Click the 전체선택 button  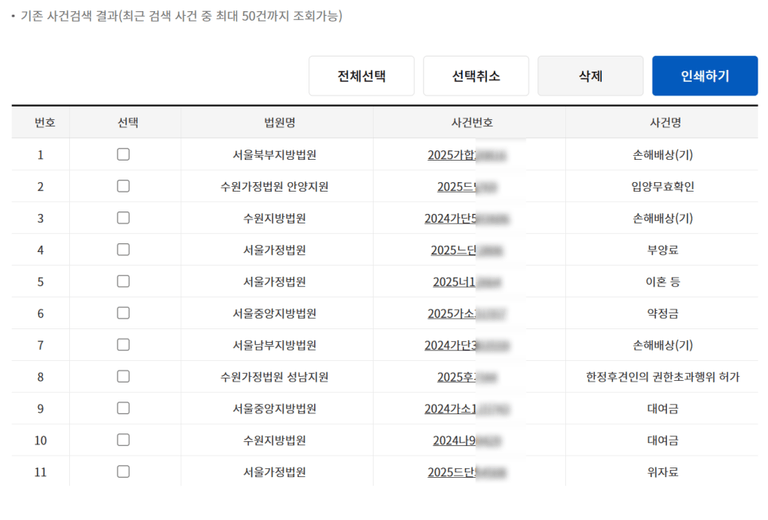361,76
